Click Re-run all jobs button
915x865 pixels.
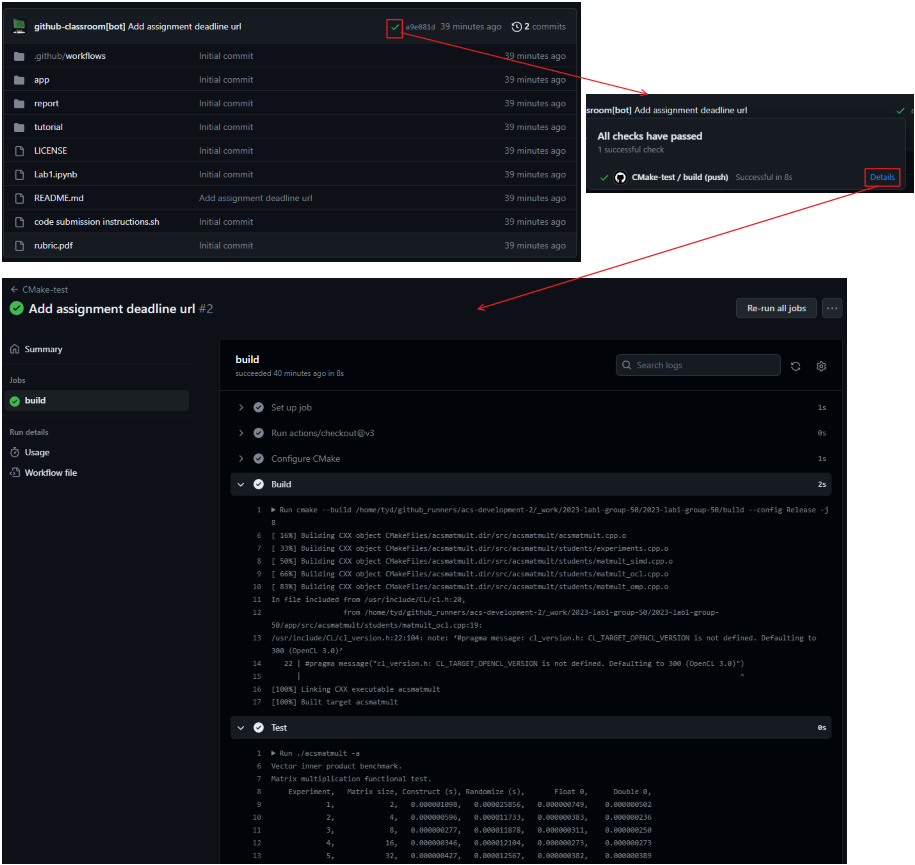(776, 308)
